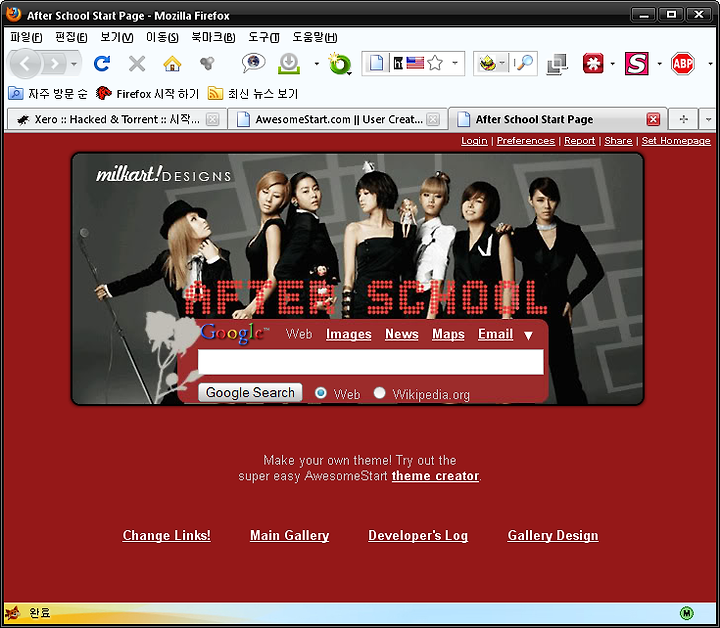Click the Google Search button
Image resolution: width=720 pixels, height=628 pixels.
coord(250,392)
